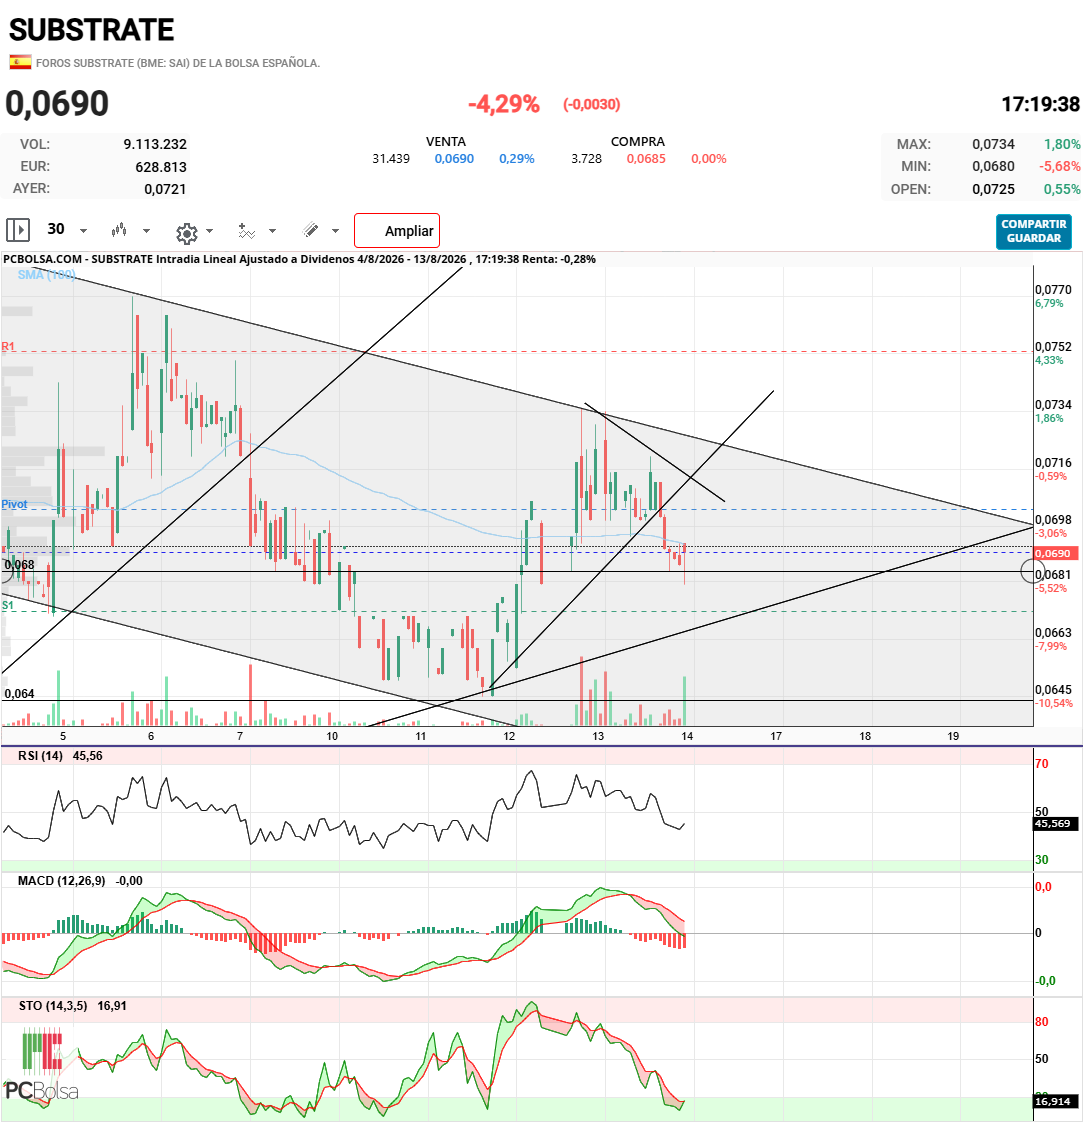Click the OPEN value 0,0725

tap(993, 190)
